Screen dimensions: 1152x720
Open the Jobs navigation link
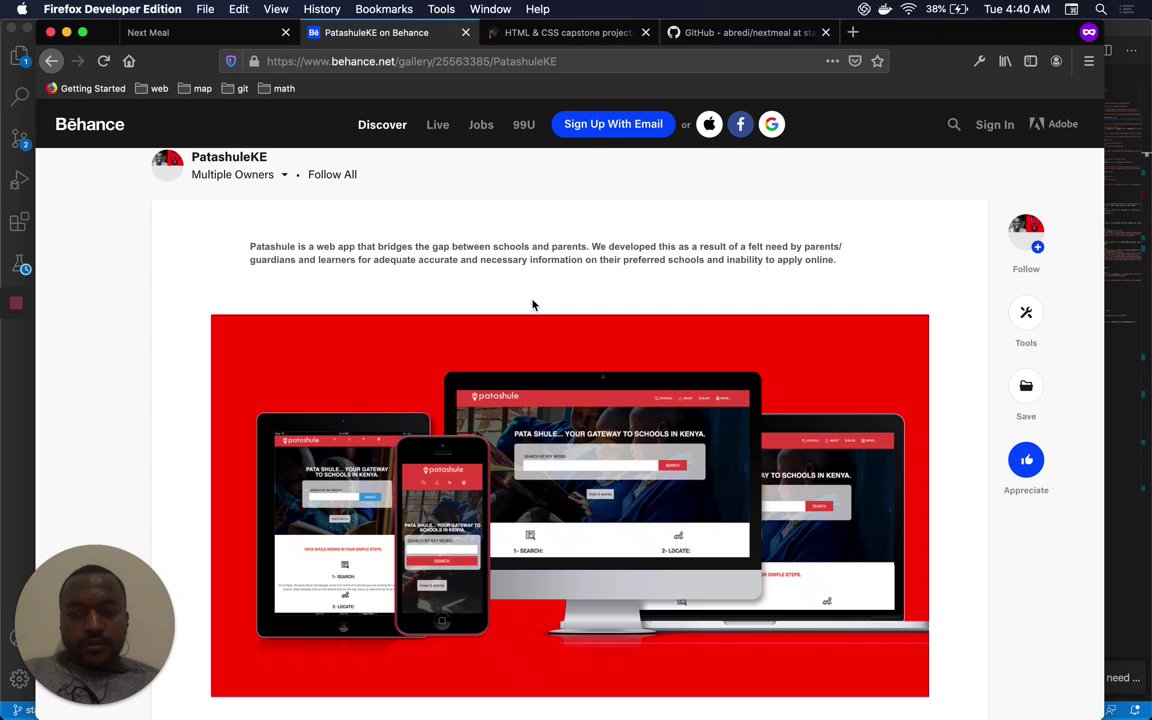(x=481, y=125)
